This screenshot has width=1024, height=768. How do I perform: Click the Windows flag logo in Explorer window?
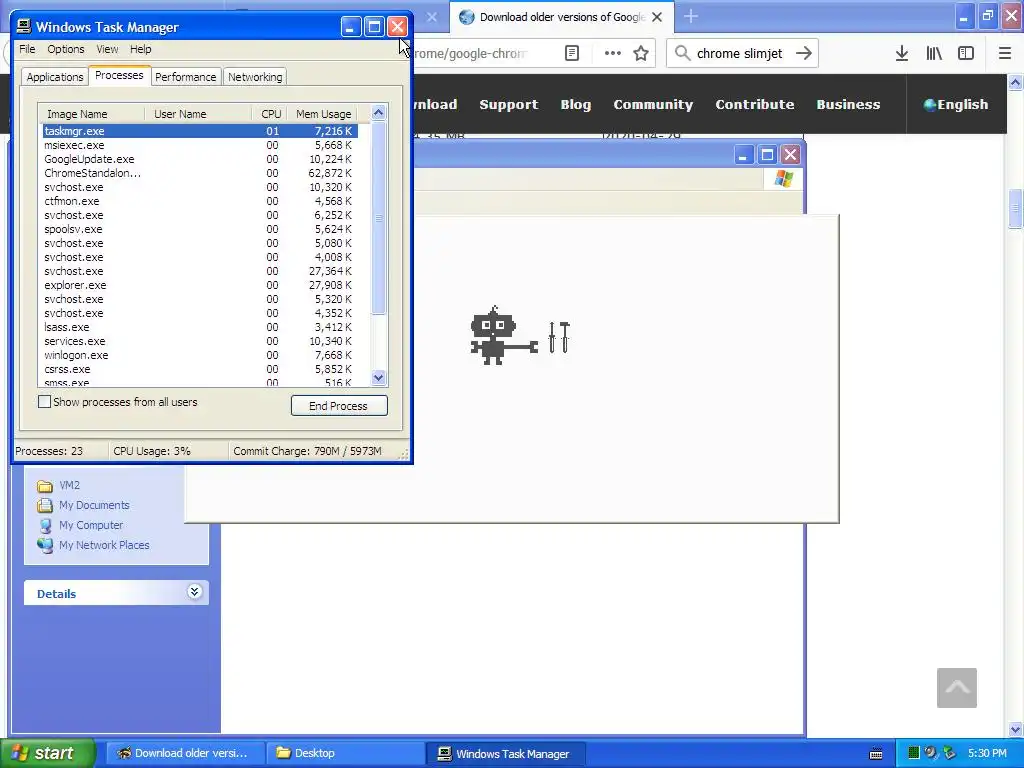[784, 178]
